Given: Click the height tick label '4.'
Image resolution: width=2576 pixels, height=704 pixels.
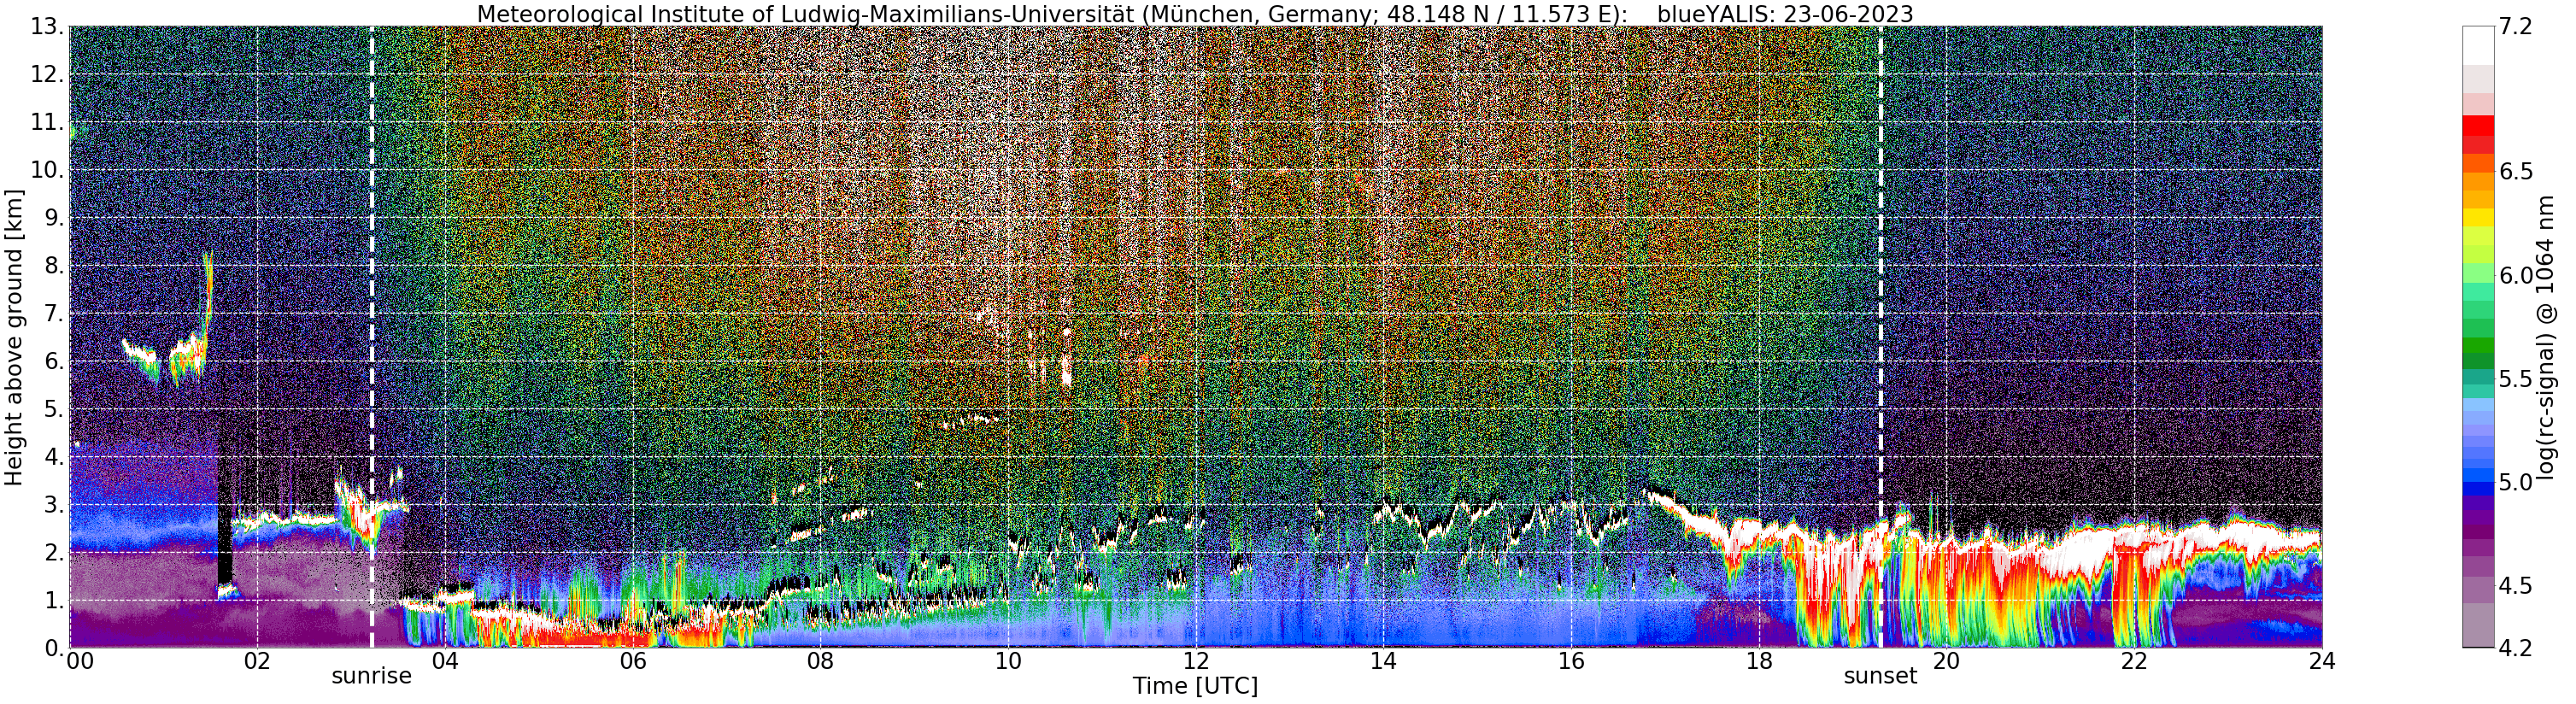Looking at the screenshot, I should 54,457.
